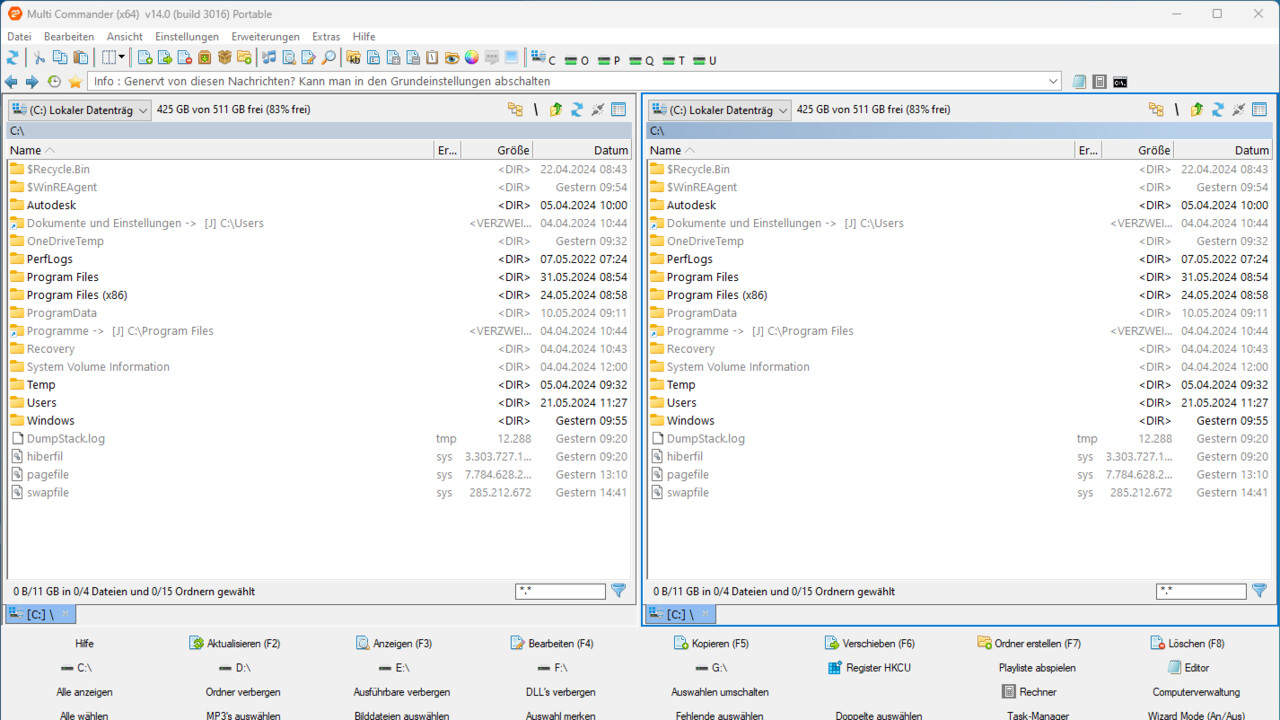This screenshot has width=1280, height=720.
Task: Click left panel's view mode icon
Action: coord(619,110)
